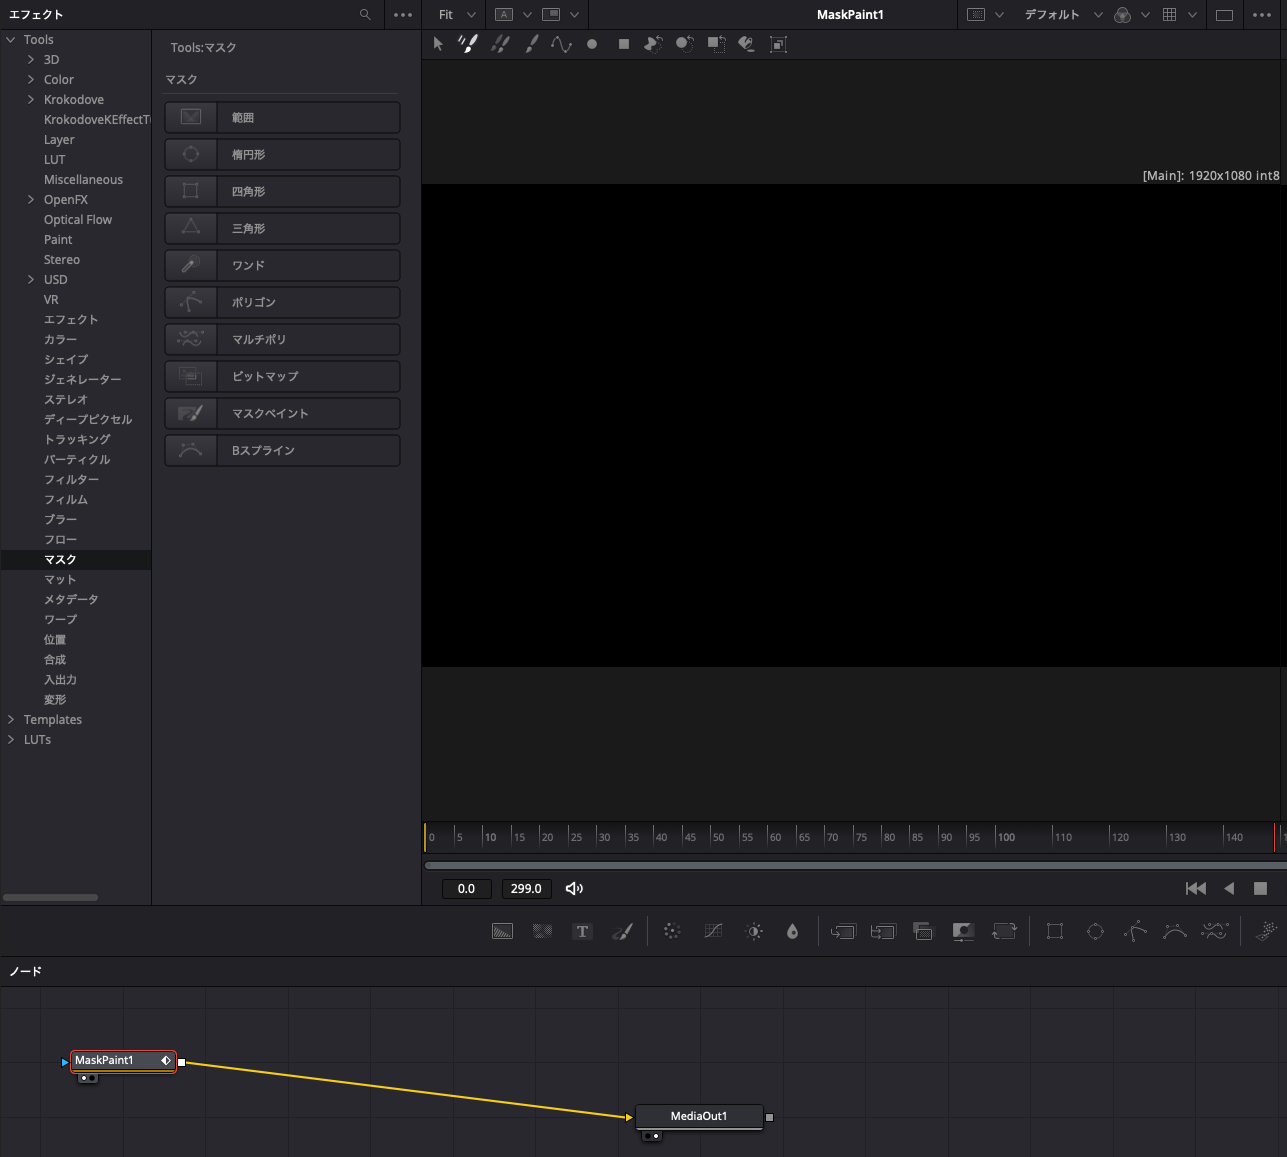
Task: Add a Rectangle mask from node toolbar
Action: [x=1055, y=931]
